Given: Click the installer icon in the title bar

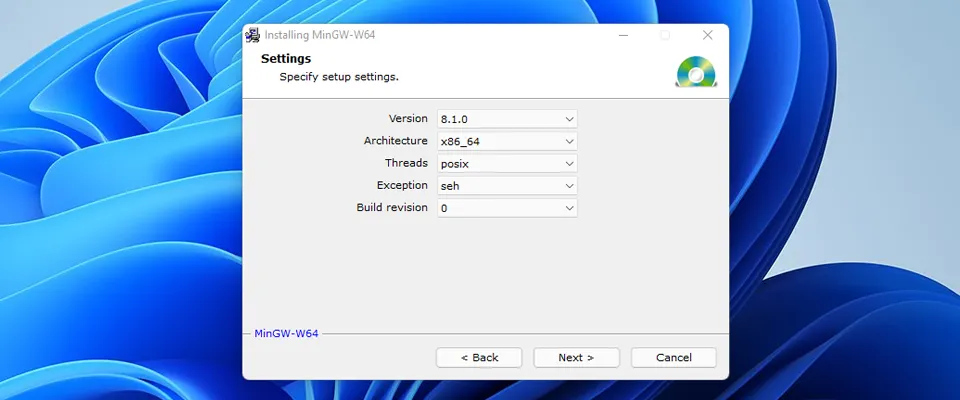Looking at the screenshot, I should [253, 36].
